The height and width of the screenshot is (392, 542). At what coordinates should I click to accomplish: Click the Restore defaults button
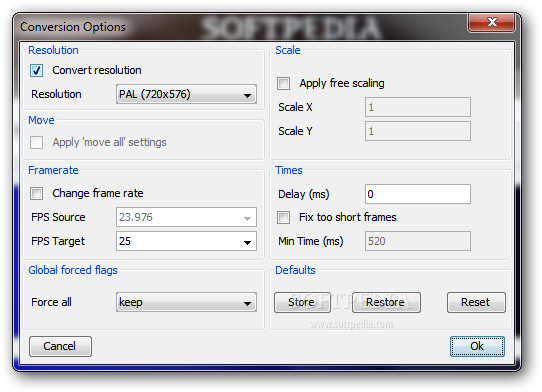pos(386,302)
